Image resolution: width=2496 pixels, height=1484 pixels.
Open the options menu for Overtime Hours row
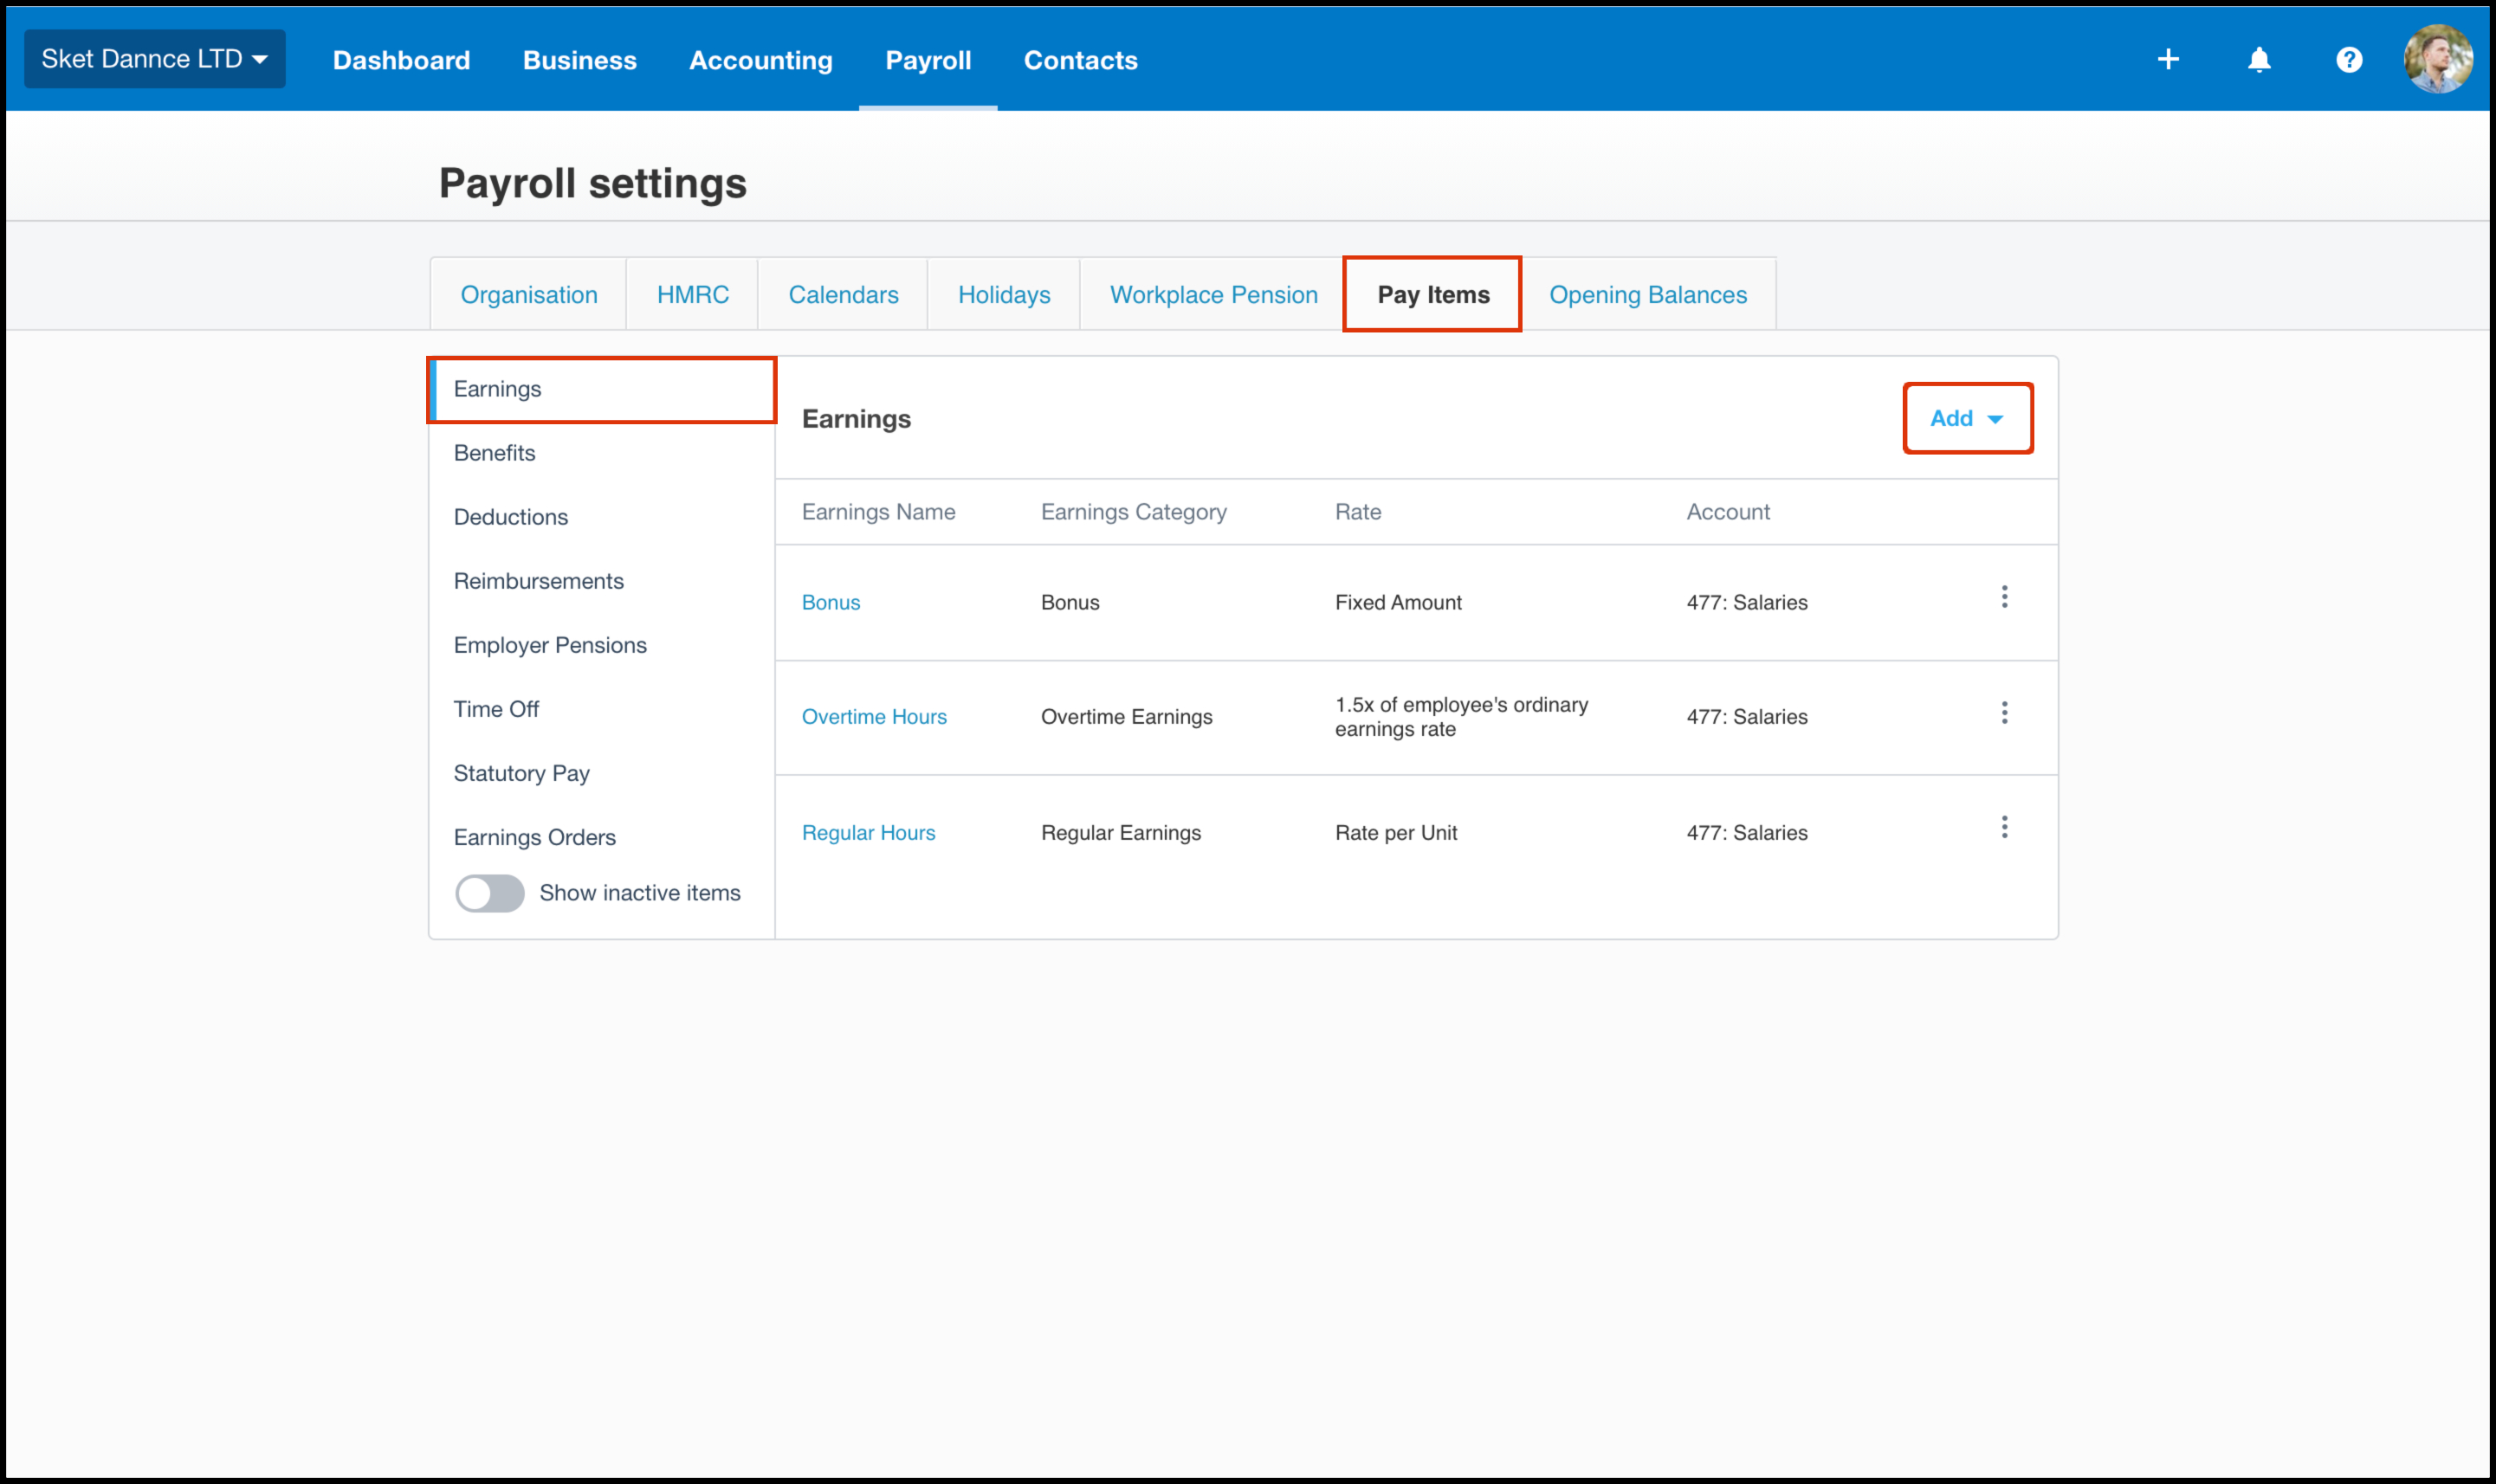click(2004, 712)
